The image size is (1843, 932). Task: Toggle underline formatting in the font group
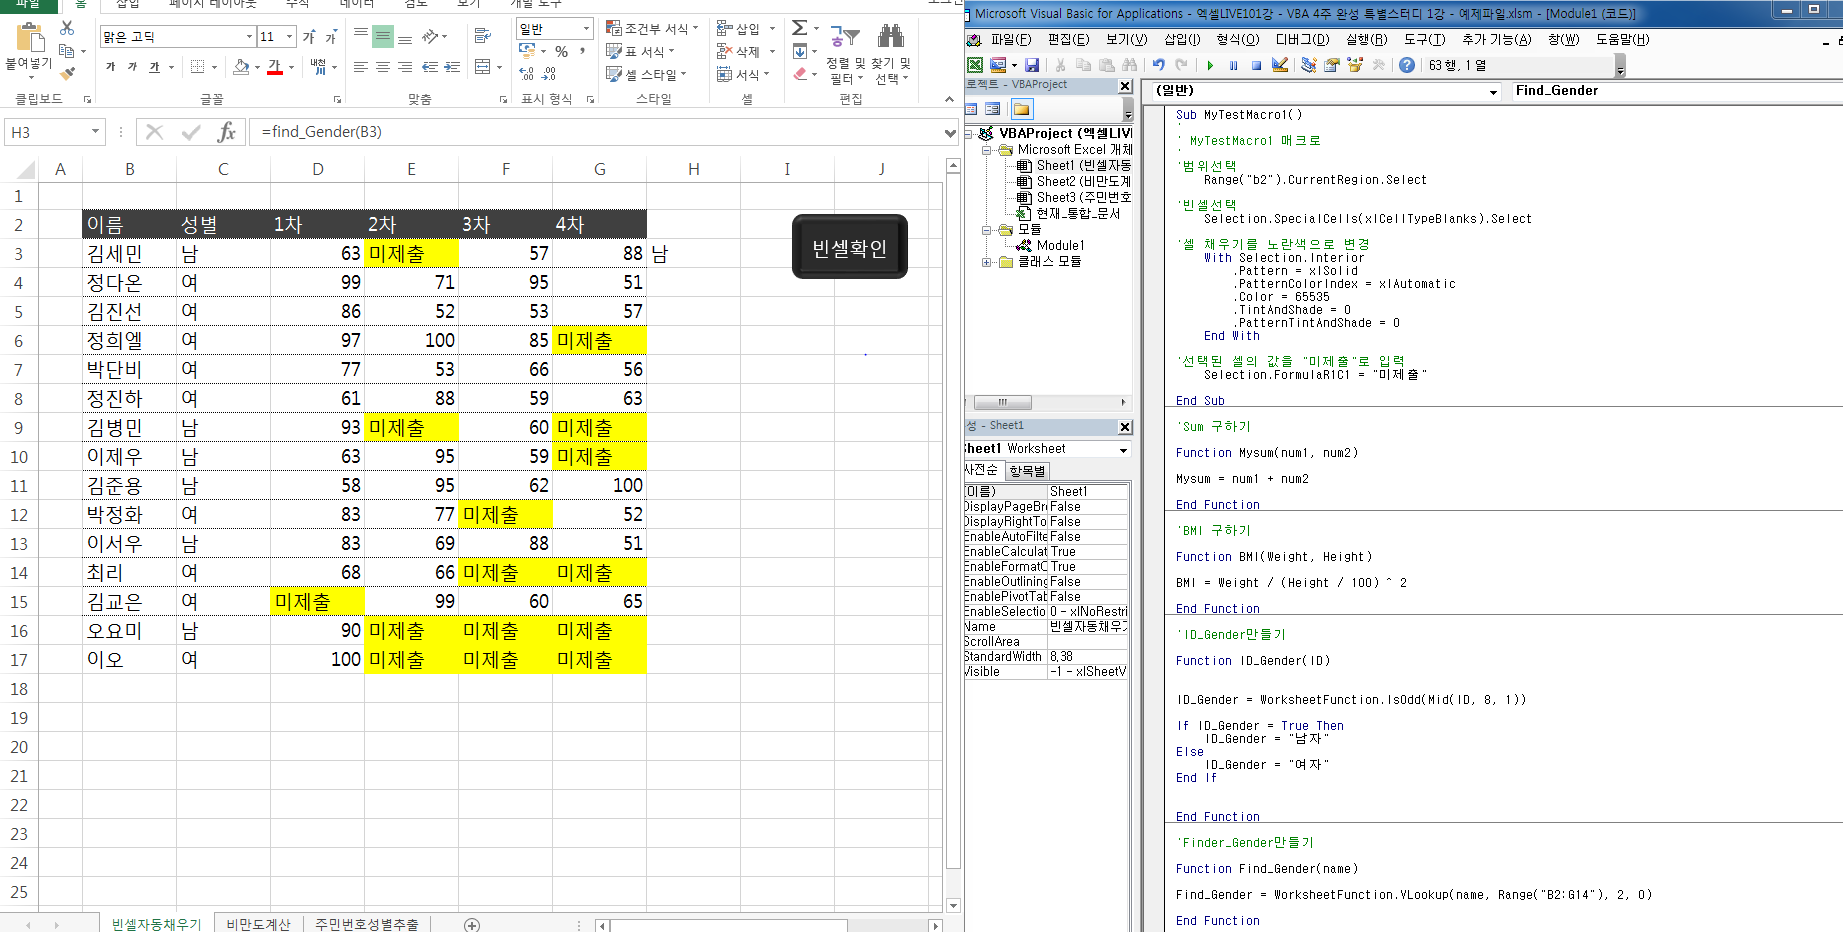(154, 67)
